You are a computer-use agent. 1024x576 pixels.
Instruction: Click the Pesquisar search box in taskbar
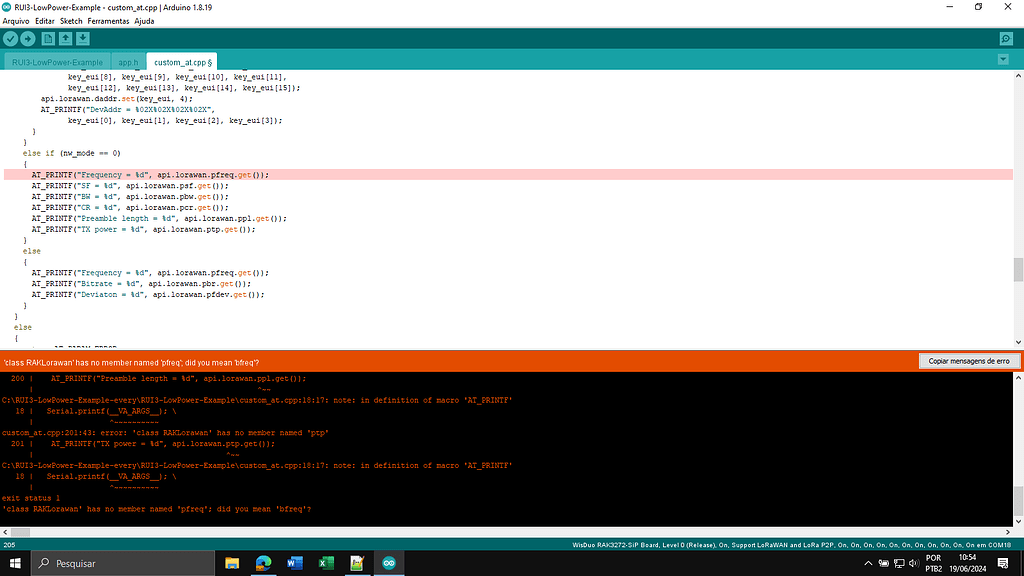coord(120,564)
